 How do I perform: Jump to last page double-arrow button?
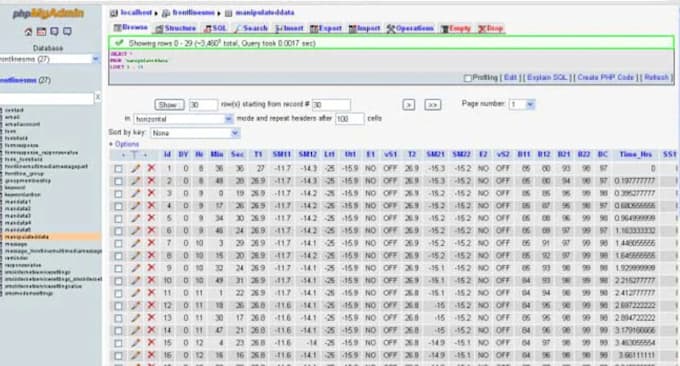(432, 105)
